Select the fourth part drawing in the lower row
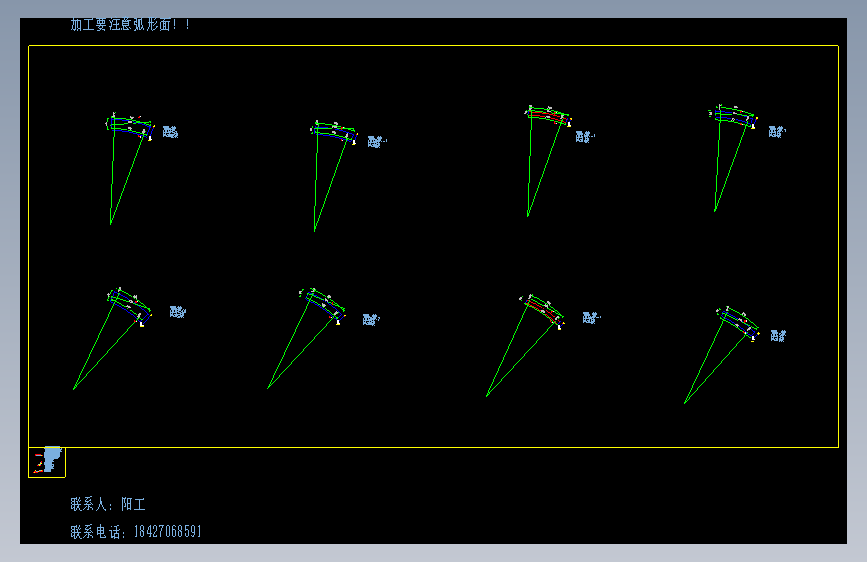 [722, 355]
